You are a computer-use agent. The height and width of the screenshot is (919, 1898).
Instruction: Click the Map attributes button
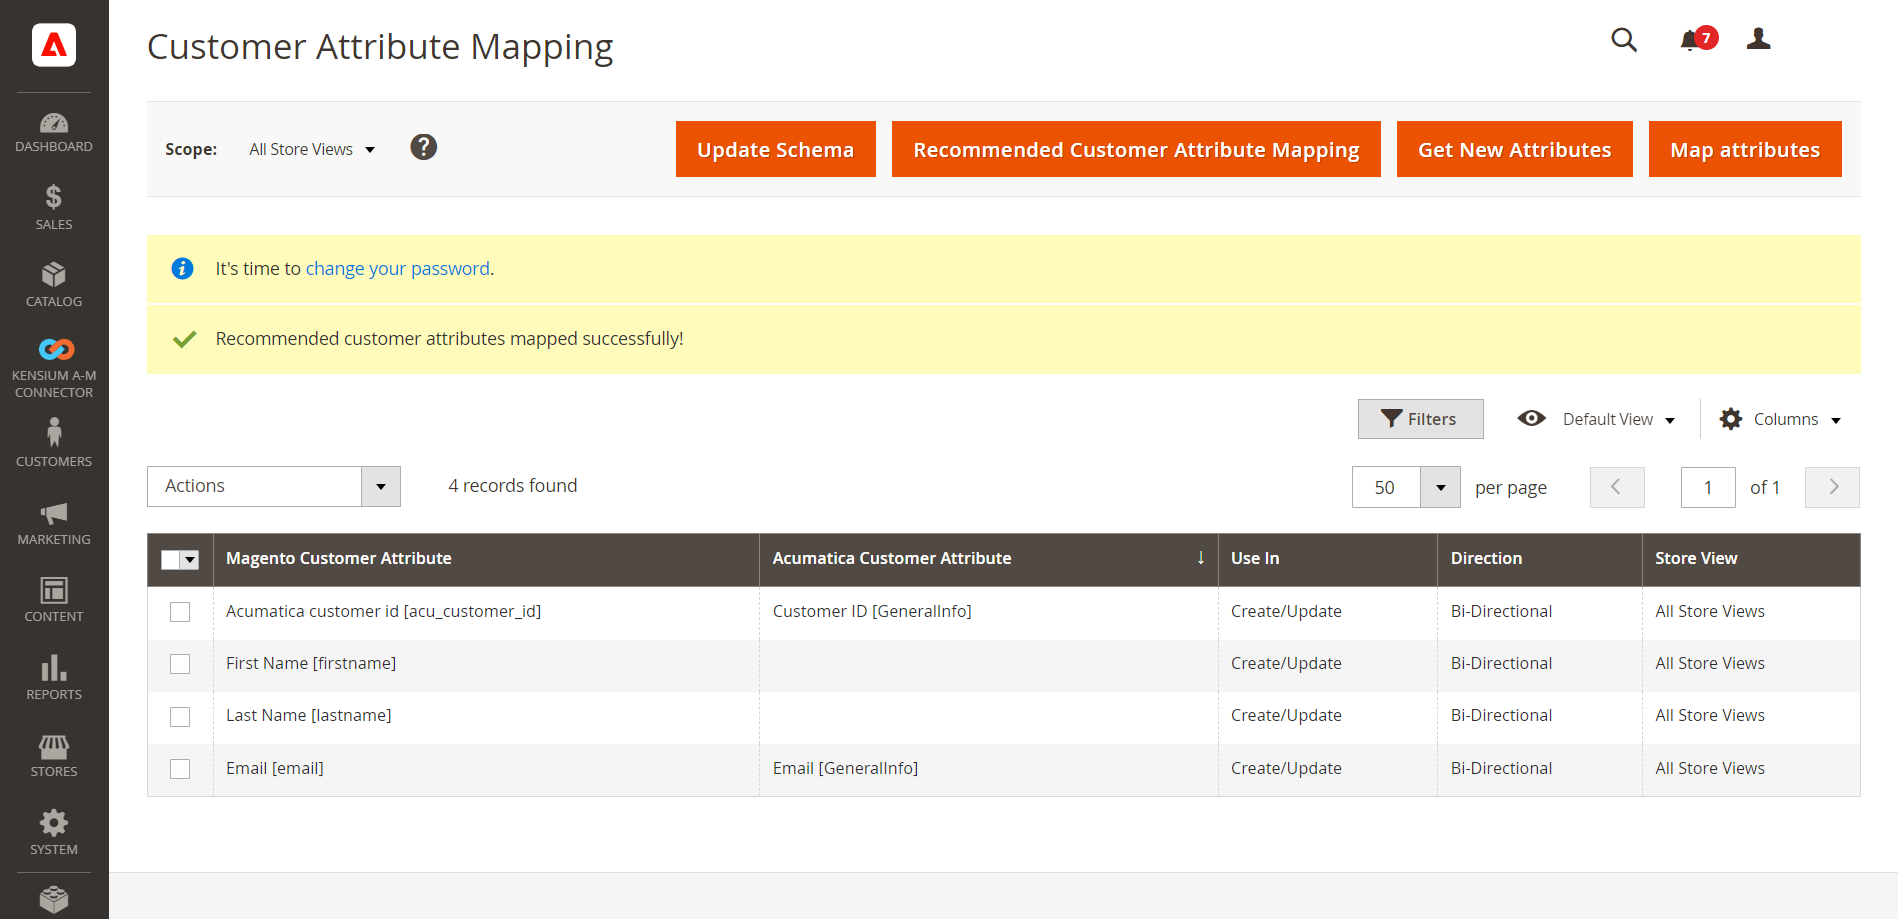click(x=1745, y=149)
